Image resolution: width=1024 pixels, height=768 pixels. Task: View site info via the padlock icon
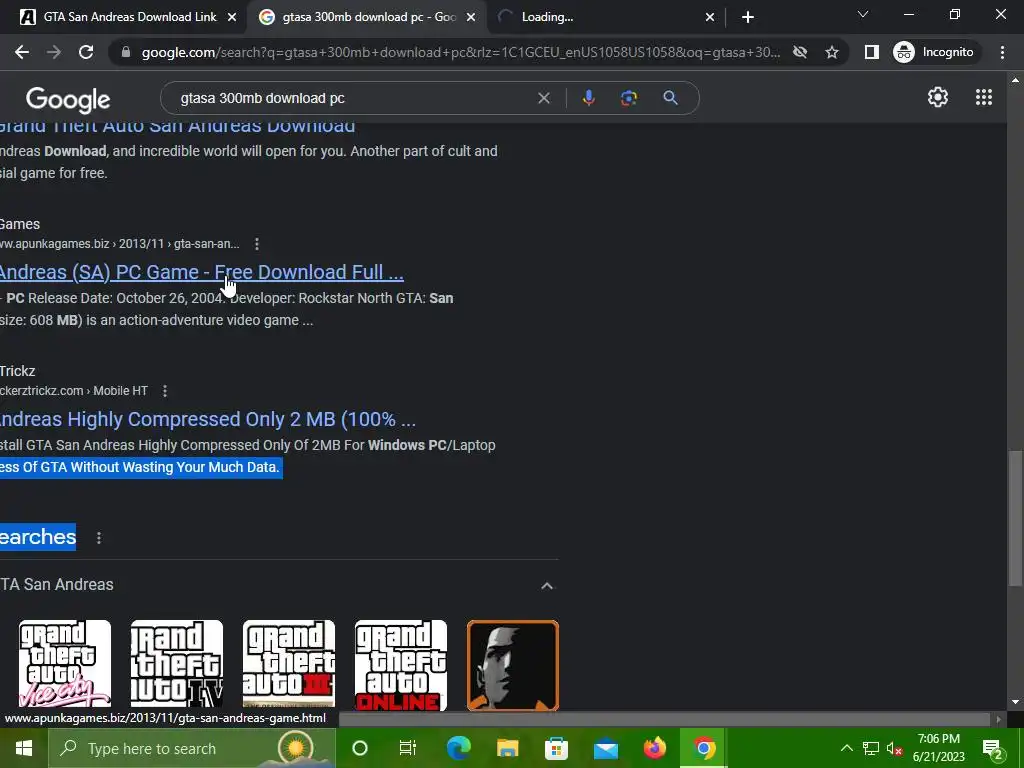point(126,52)
